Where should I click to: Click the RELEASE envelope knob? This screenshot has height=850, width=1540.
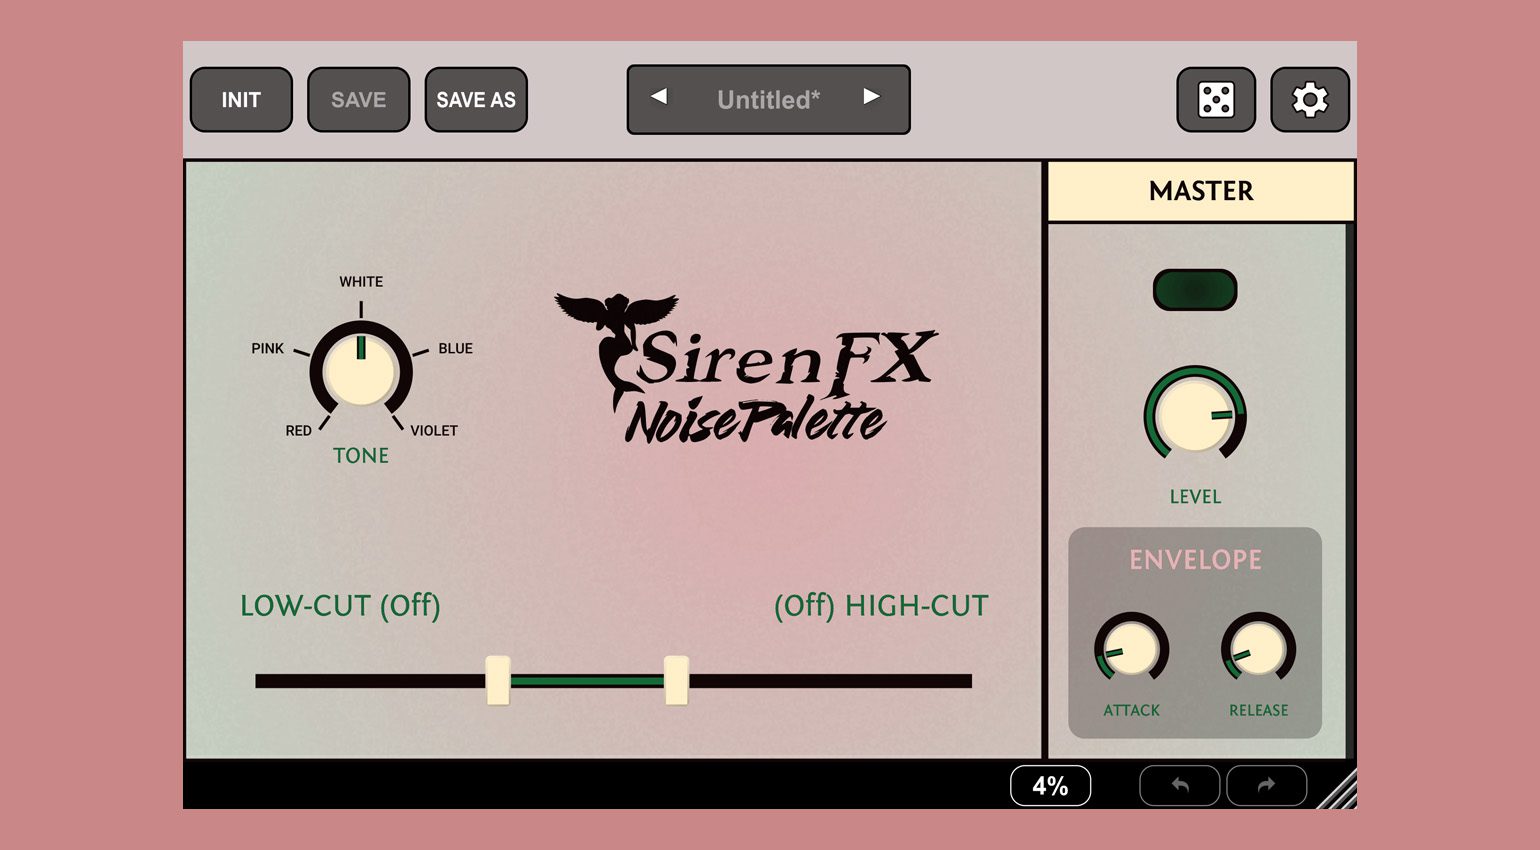(x=1258, y=648)
